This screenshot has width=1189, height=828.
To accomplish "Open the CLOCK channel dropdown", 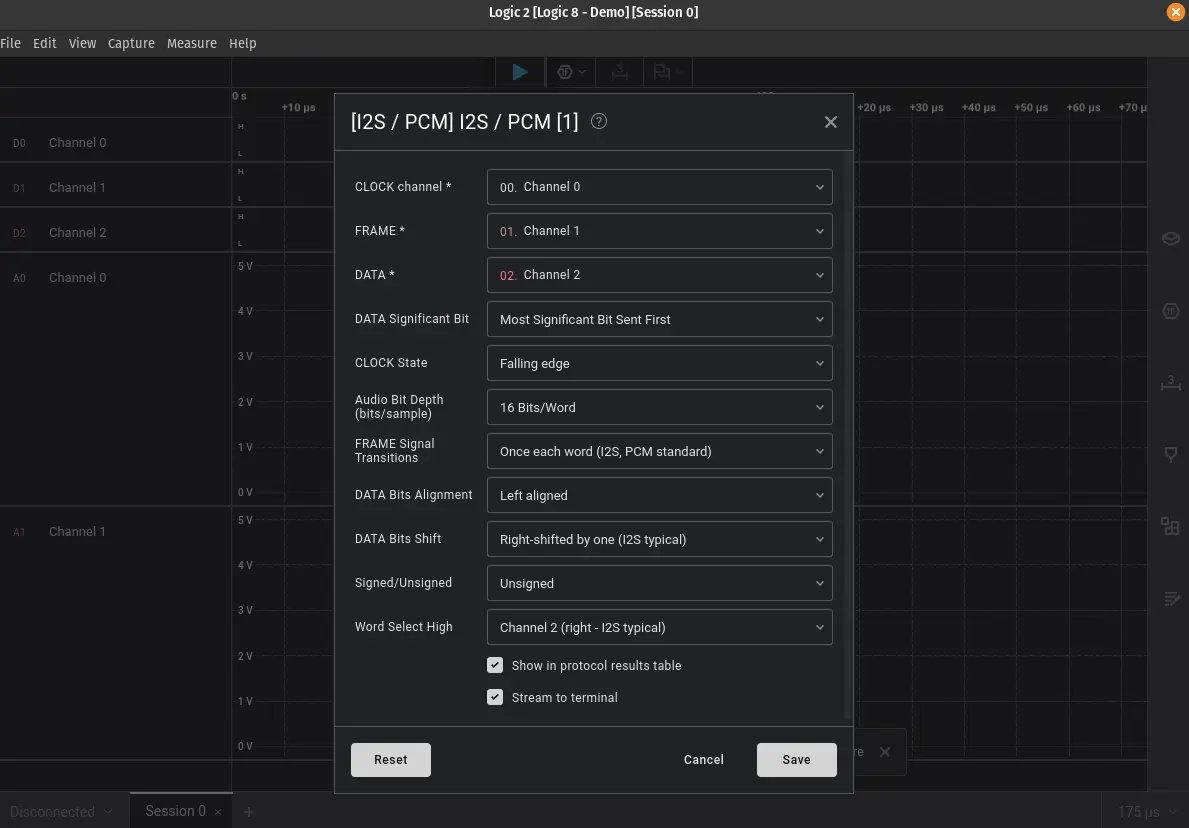I will pos(659,187).
